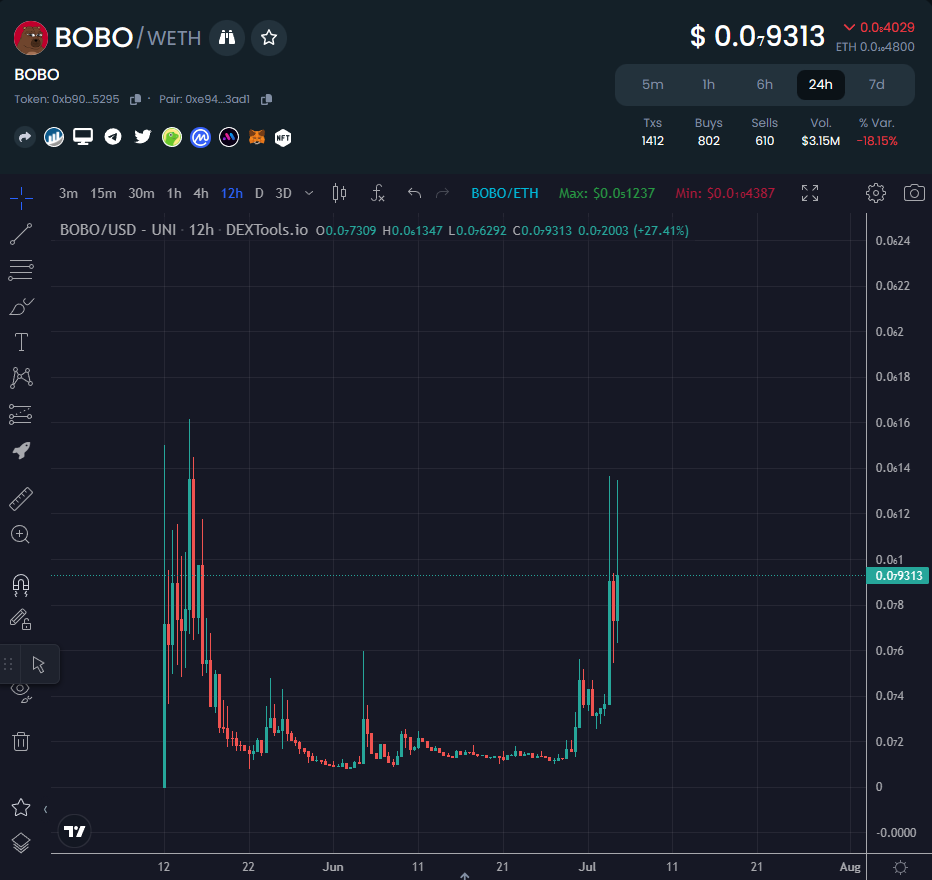Copy the pair address 0xe94...3ad1
932x880 pixels.
(266, 99)
